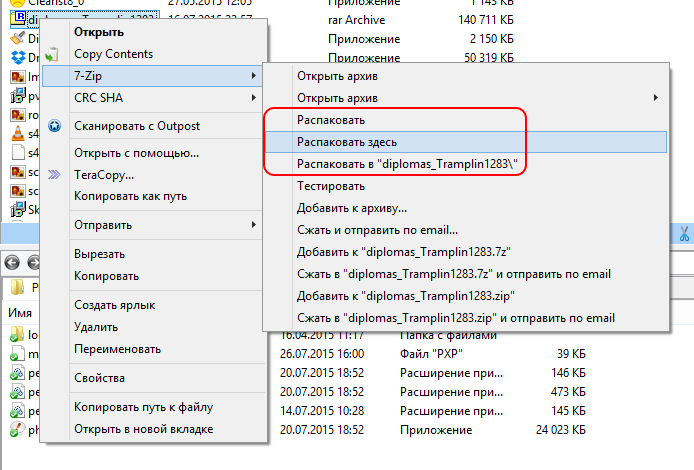This screenshot has width=694, height=470.
Task: Select the Dropbox installer file icon
Action: point(18,58)
